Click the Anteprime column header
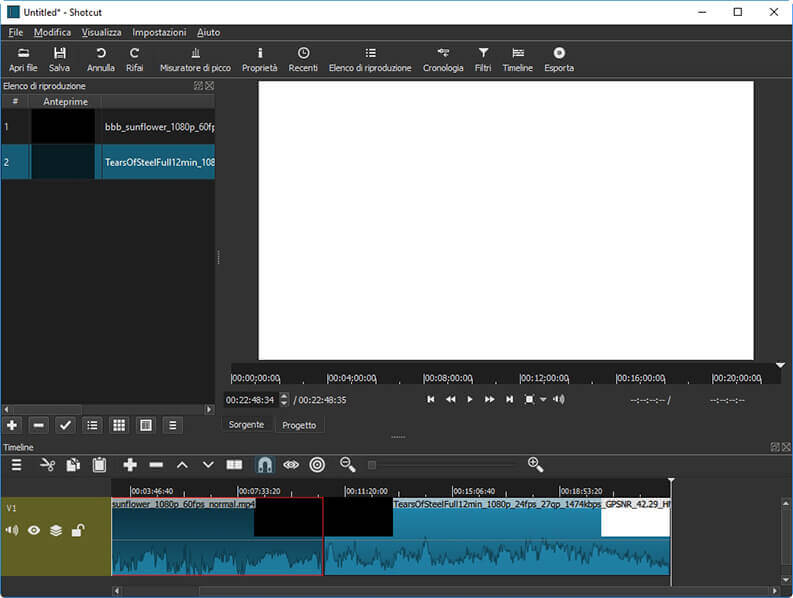793x598 pixels. click(65, 102)
